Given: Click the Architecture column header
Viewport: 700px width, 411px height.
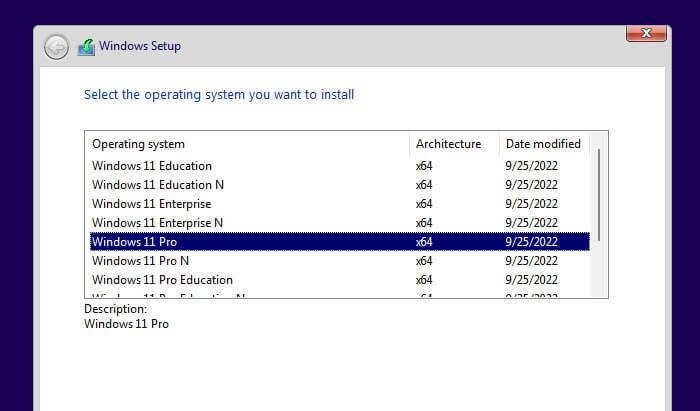Looking at the screenshot, I should point(454,144).
